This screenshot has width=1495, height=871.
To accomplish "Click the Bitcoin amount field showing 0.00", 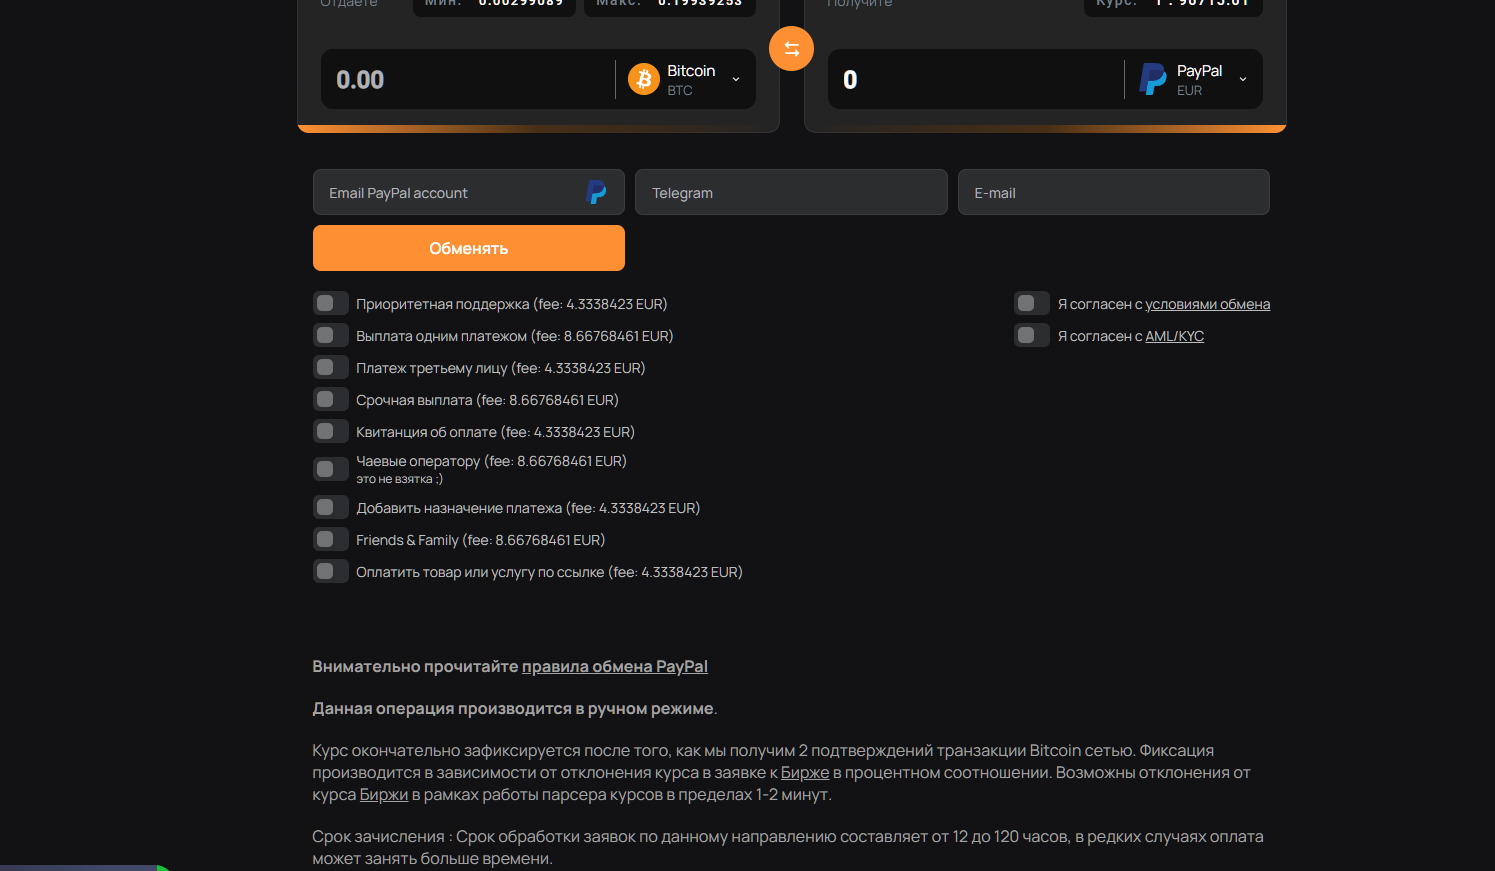I will (465, 79).
